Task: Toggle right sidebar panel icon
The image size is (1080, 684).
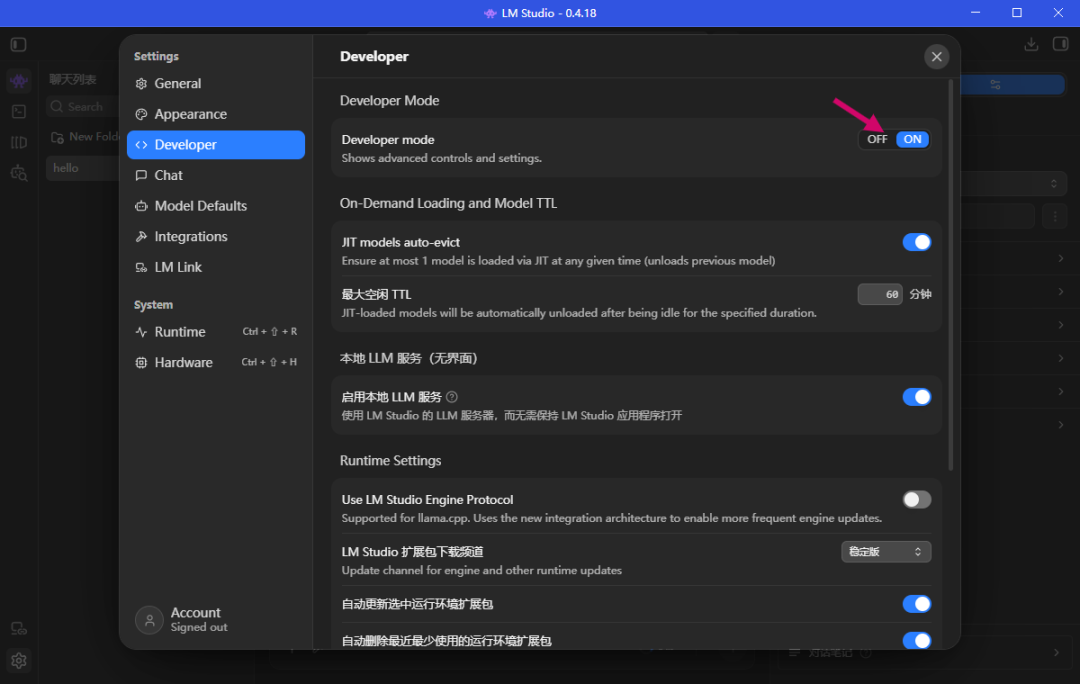Action: (1060, 44)
